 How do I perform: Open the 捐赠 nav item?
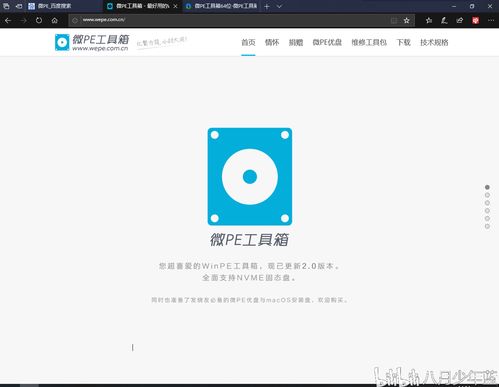tap(296, 43)
